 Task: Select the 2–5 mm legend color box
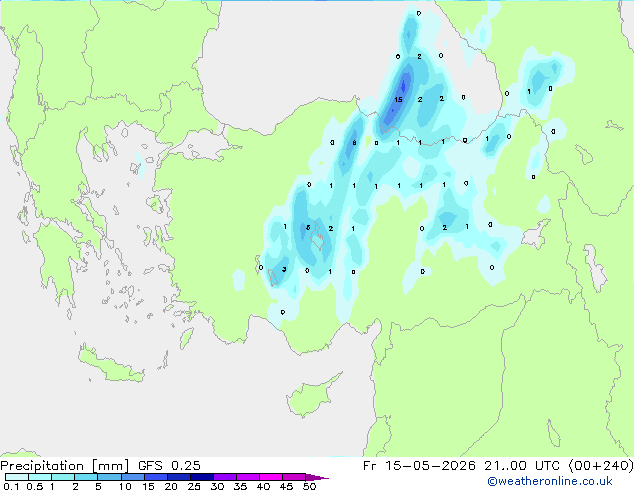coord(86,477)
